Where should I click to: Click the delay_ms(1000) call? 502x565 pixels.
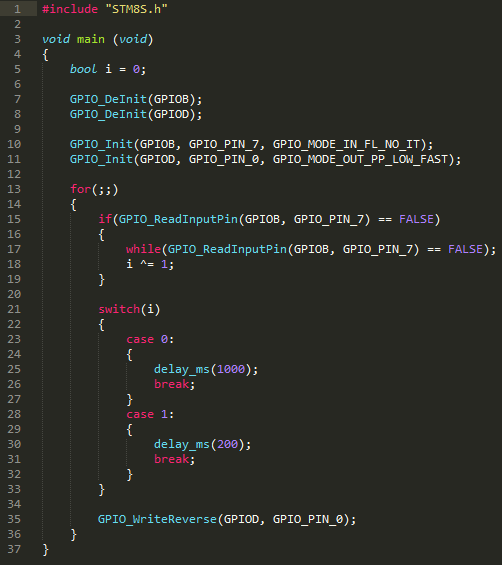point(206,369)
